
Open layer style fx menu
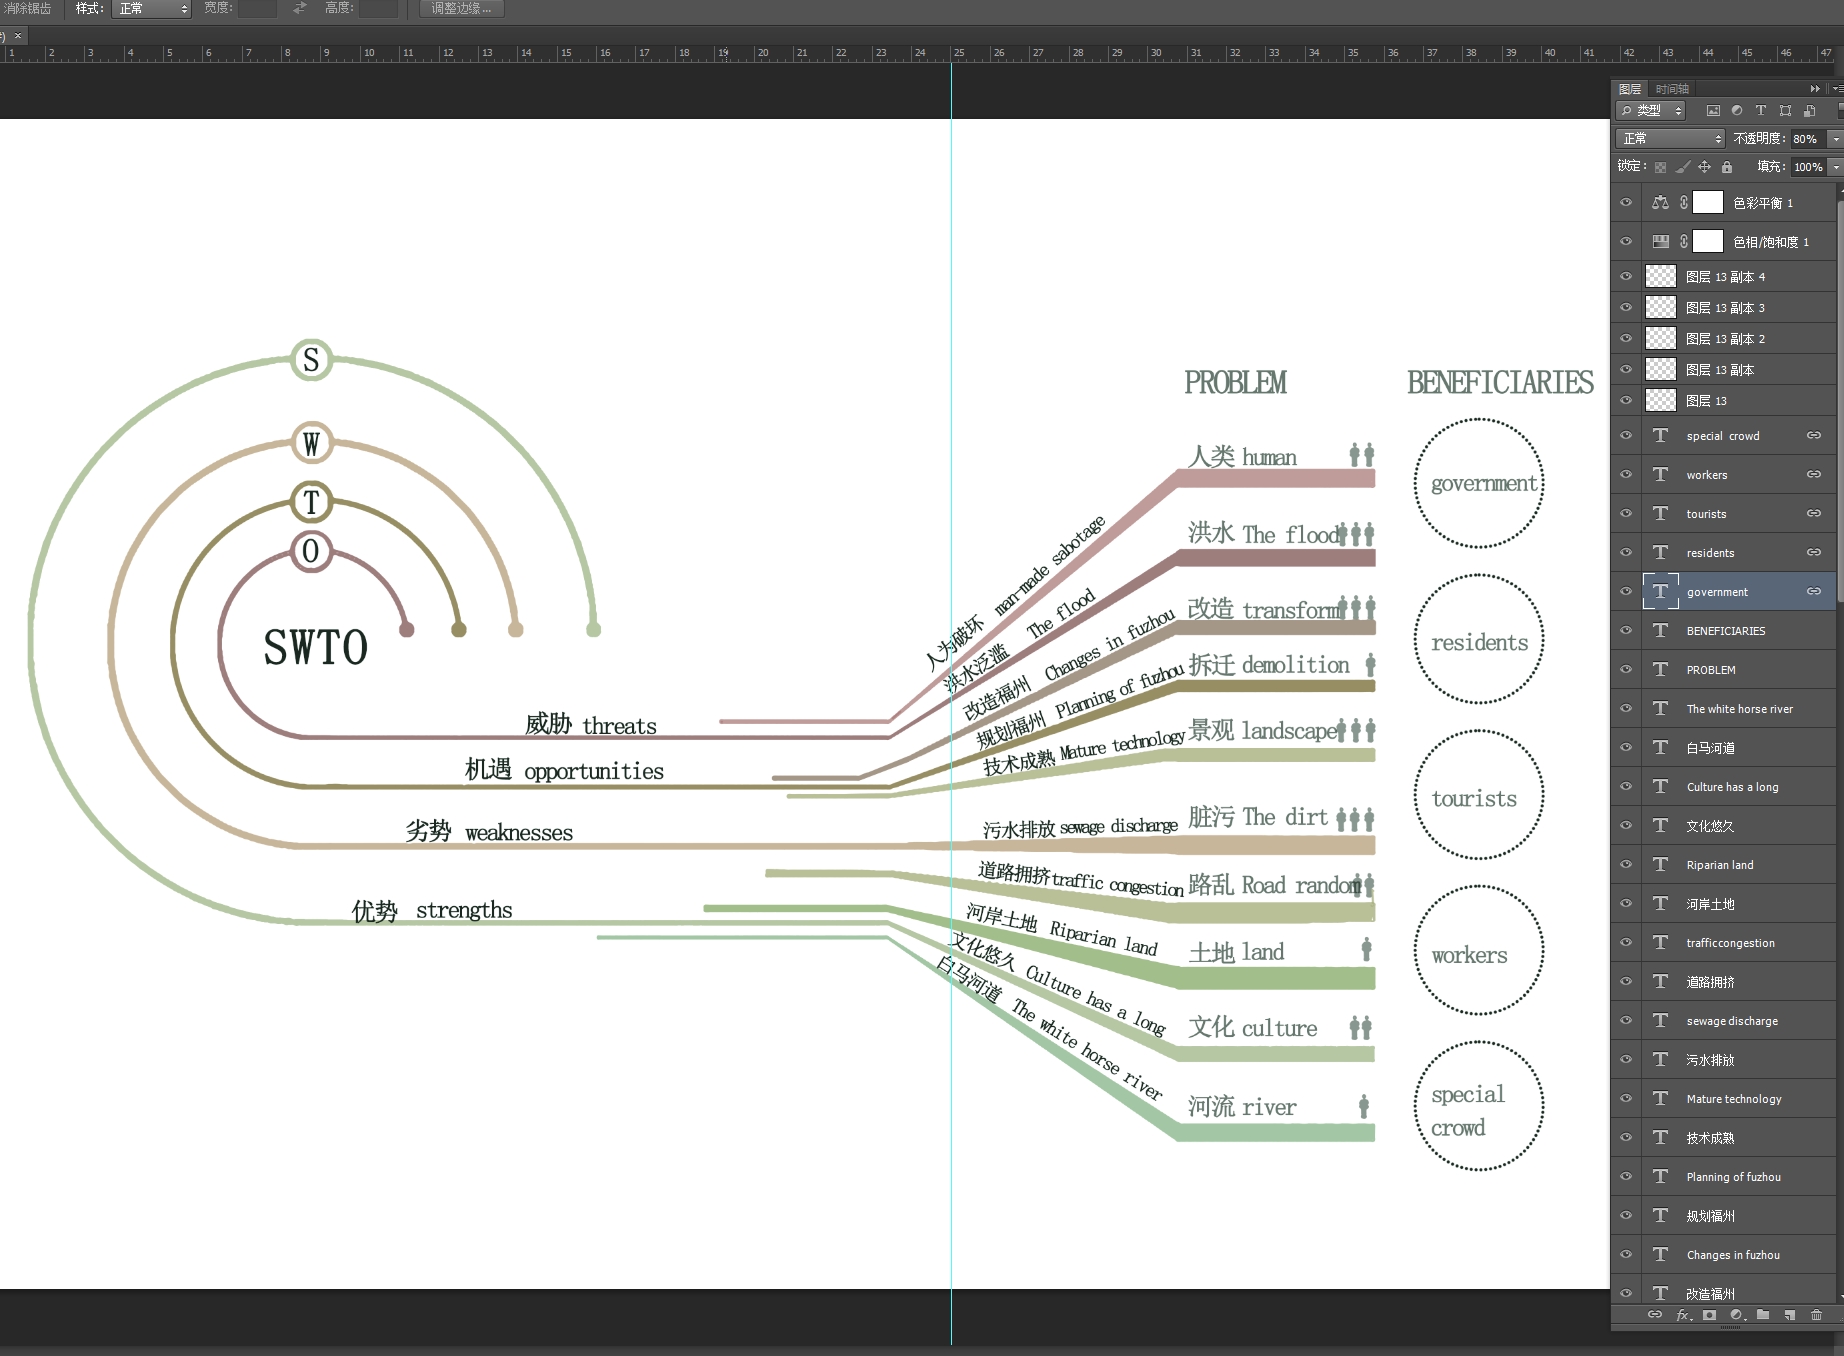pyautogui.click(x=1684, y=1314)
